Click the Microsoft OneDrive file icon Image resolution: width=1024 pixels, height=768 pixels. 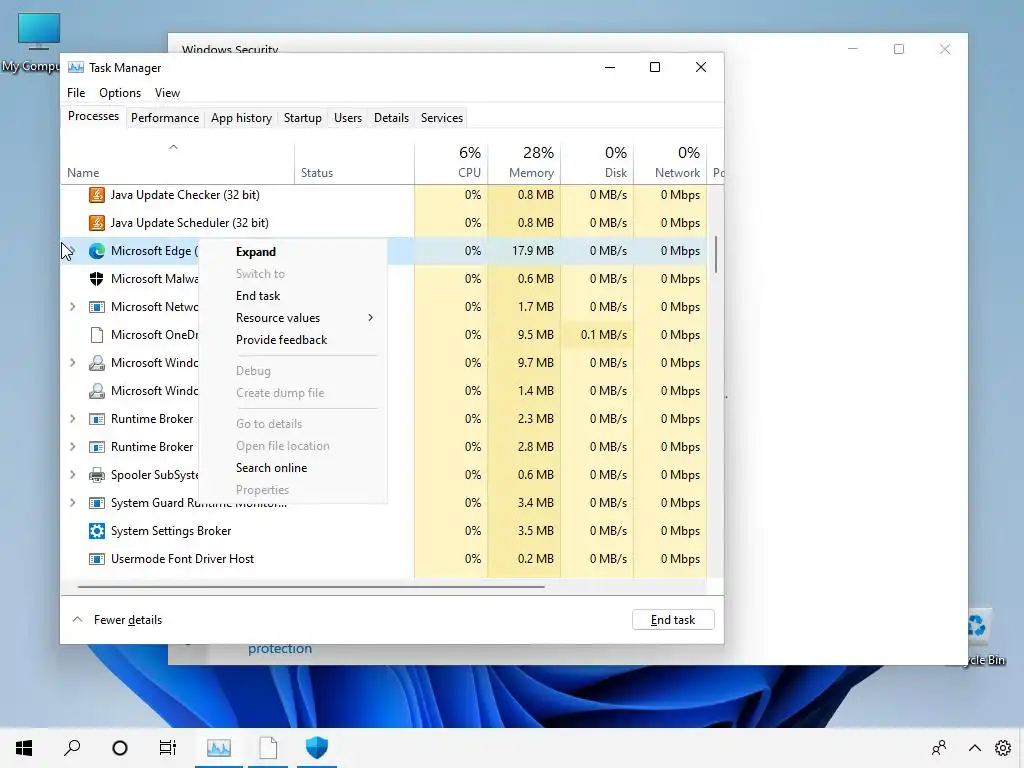tap(97, 335)
